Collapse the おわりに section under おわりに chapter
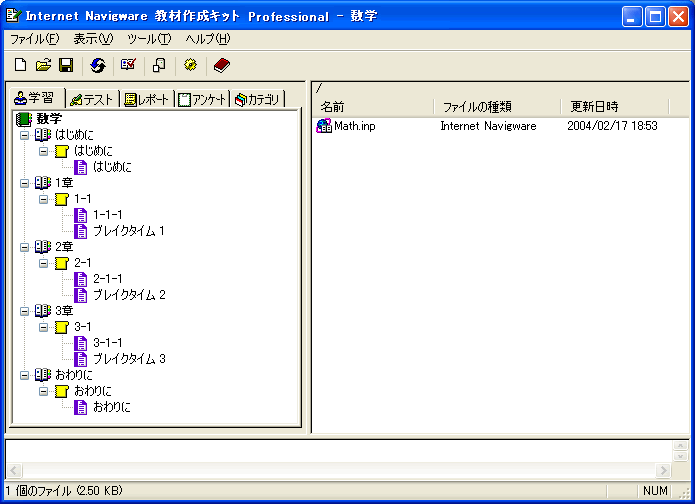 [x=43, y=391]
